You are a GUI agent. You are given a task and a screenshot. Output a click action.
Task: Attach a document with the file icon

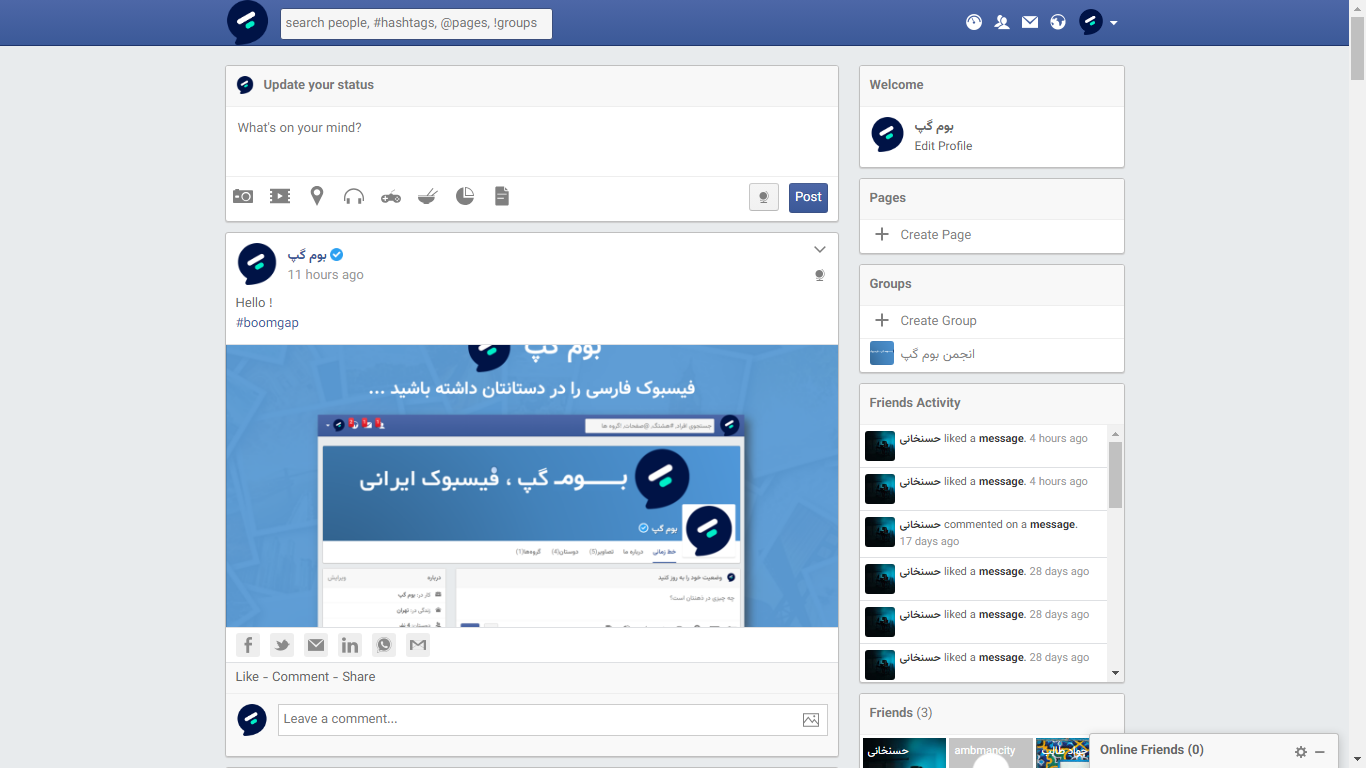tap(502, 196)
